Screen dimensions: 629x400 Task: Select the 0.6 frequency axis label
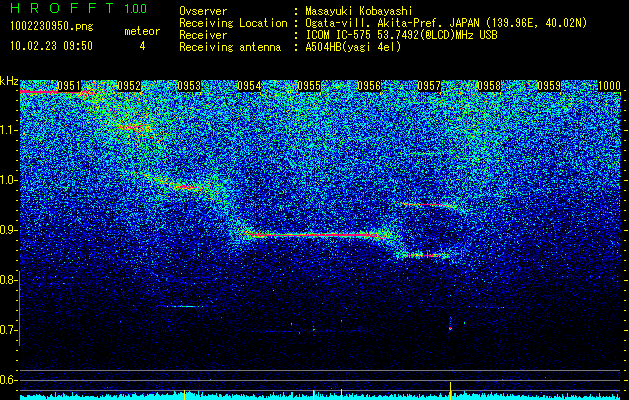[x=8, y=380]
